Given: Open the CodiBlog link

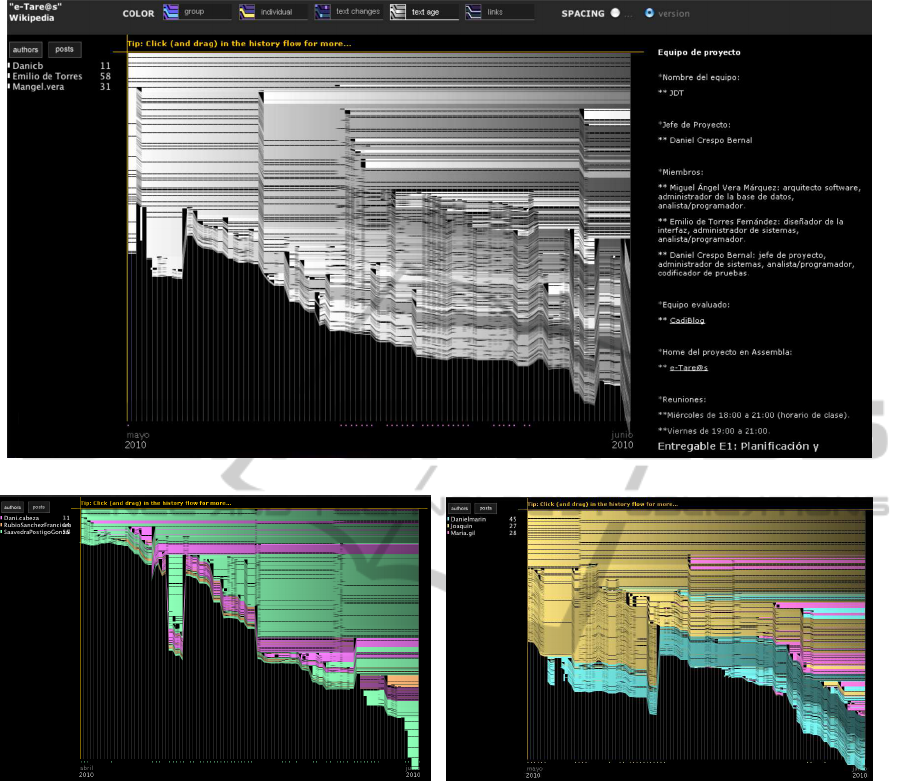Looking at the screenshot, I should pyautogui.click(x=685, y=320).
